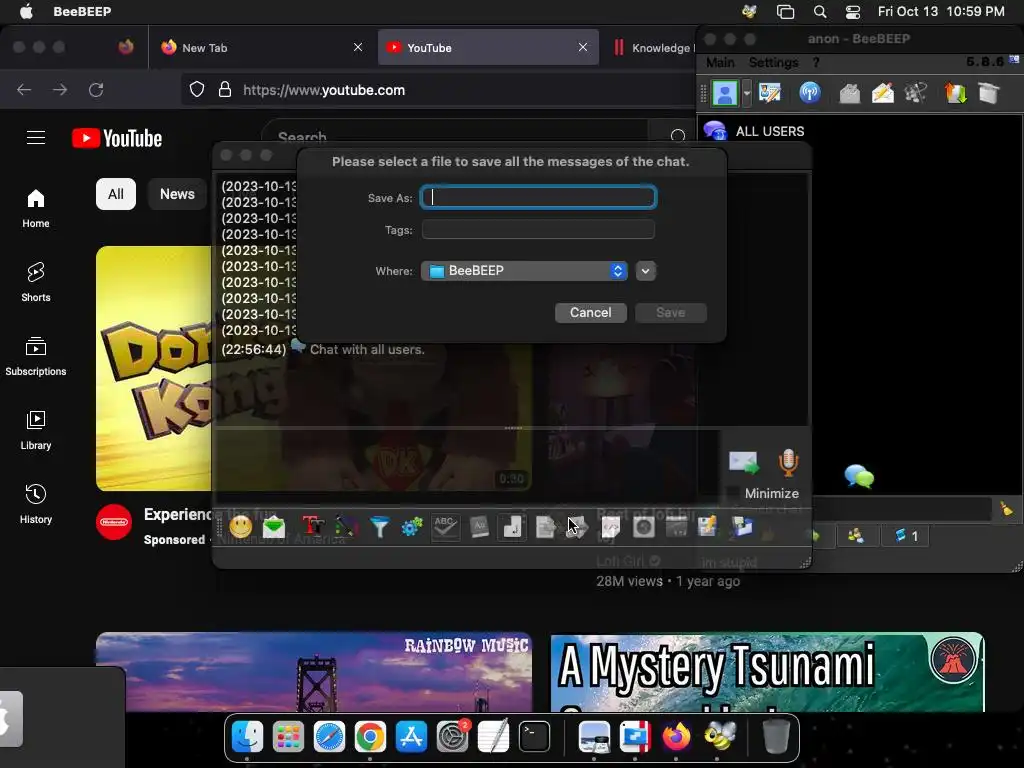Screen dimensions: 1024x768
Task: Switch to the users tab at BeeBEEP bottom
Action: pyautogui.click(x=855, y=536)
